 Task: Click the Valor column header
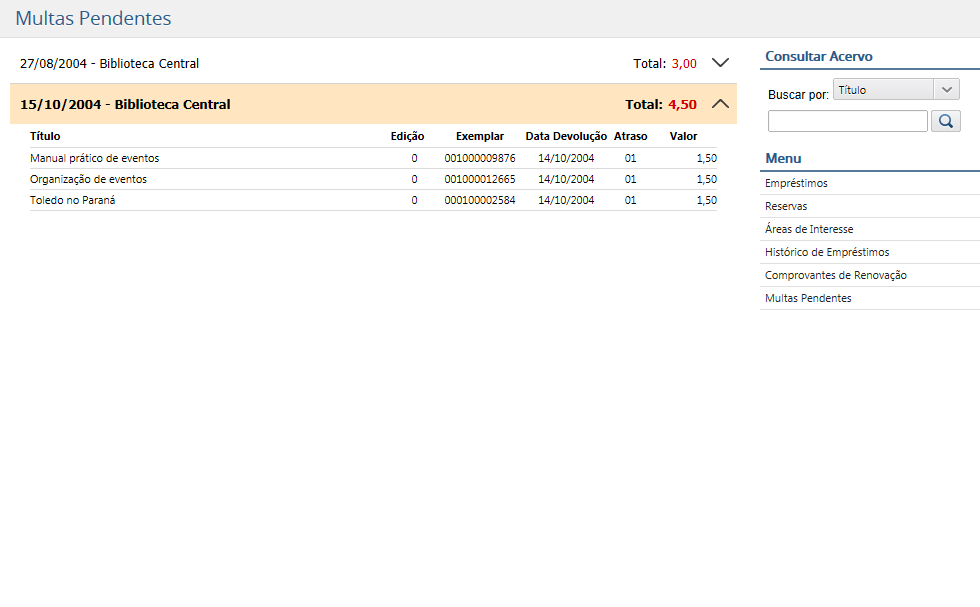click(x=683, y=136)
